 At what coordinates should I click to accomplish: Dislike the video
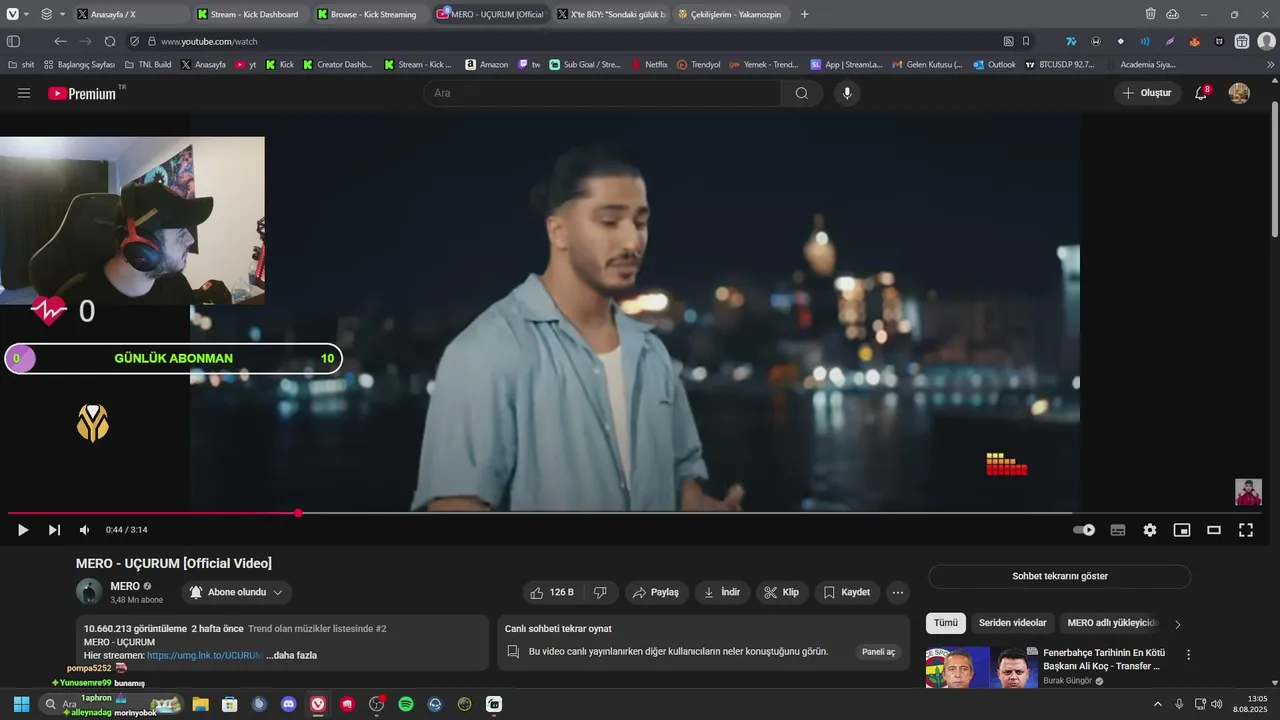pyautogui.click(x=600, y=592)
